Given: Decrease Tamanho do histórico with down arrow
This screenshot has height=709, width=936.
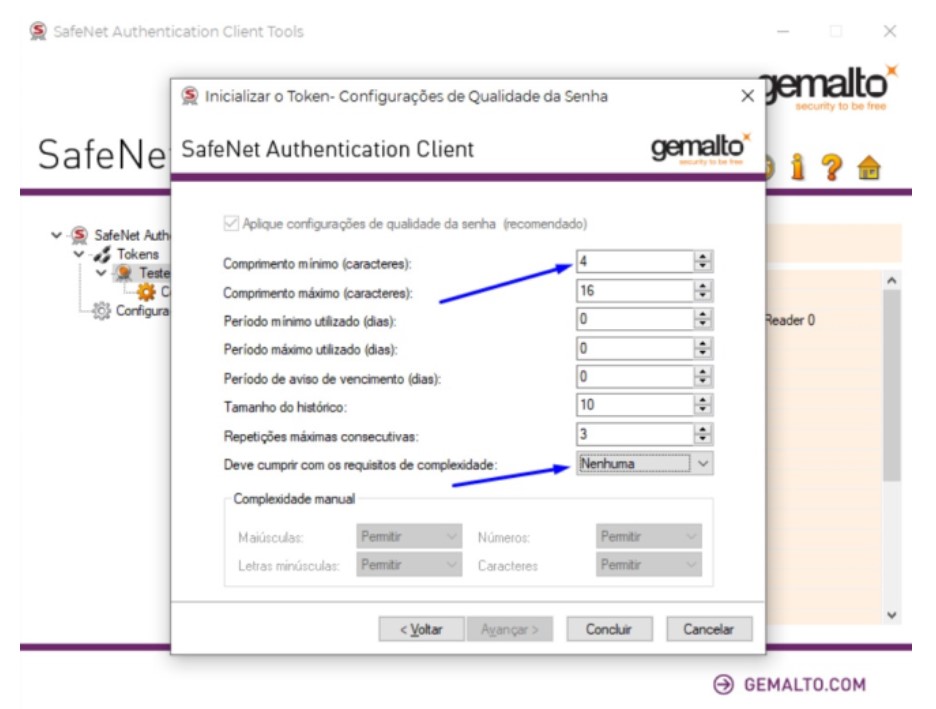Looking at the screenshot, I should (703, 411).
